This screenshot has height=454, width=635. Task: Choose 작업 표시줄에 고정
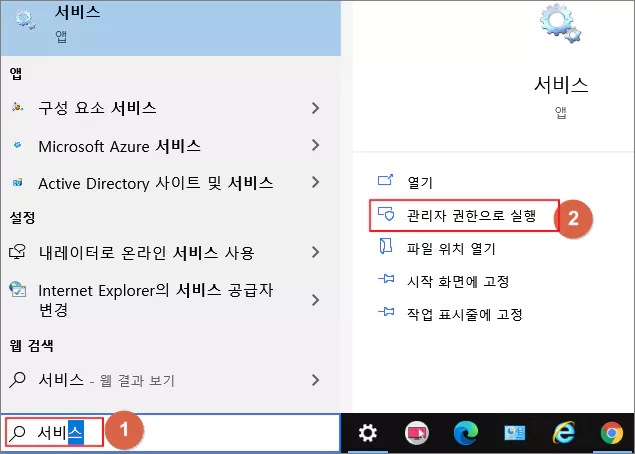465,314
